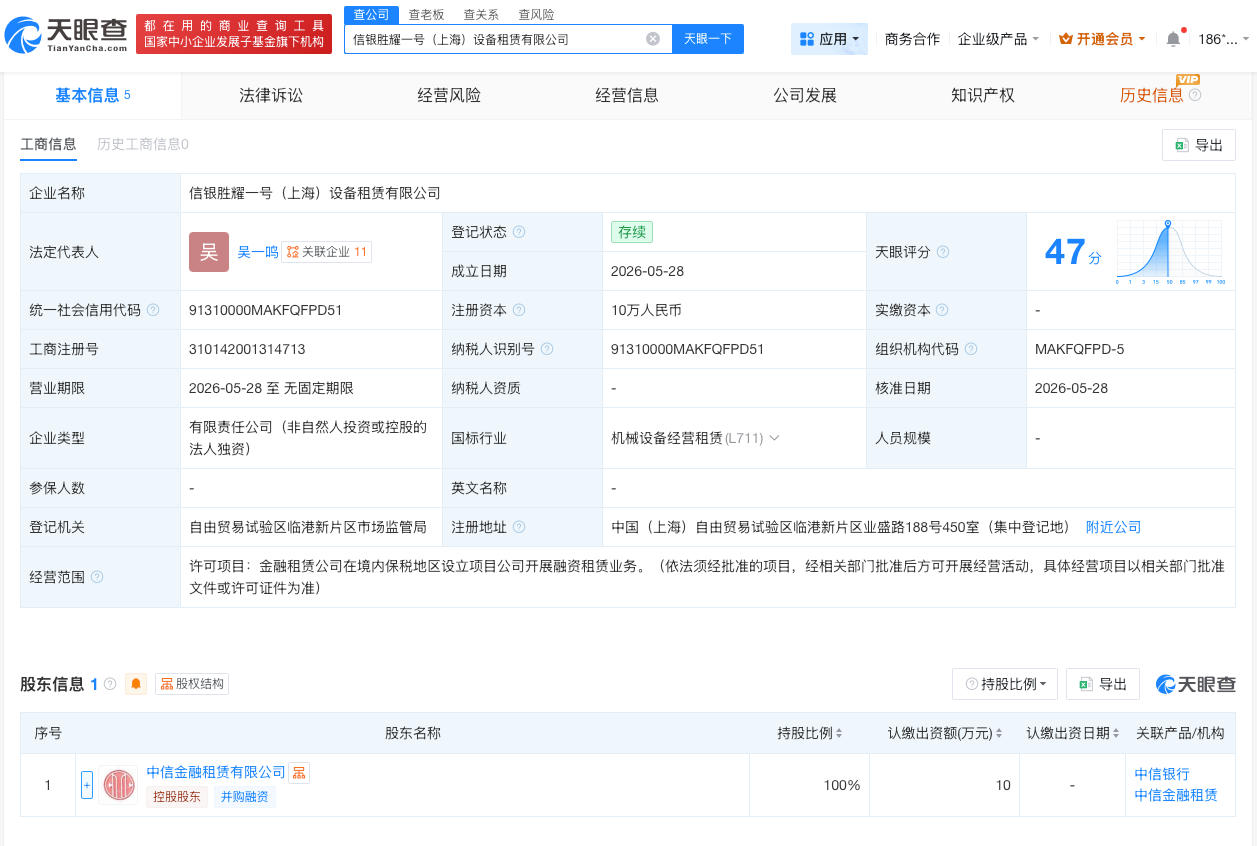Open the 知识产权 tab
Screen dimensions: 1257x846
[x=983, y=95]
